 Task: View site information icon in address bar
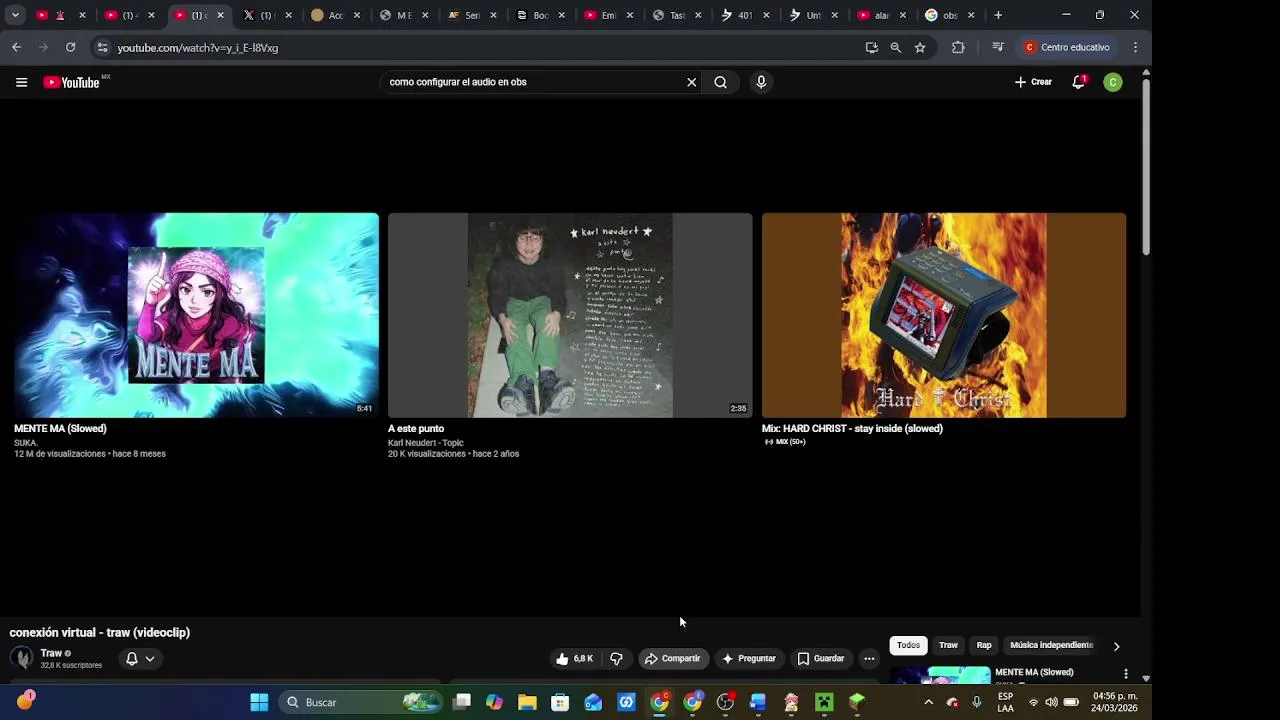[x=101, y=47]
